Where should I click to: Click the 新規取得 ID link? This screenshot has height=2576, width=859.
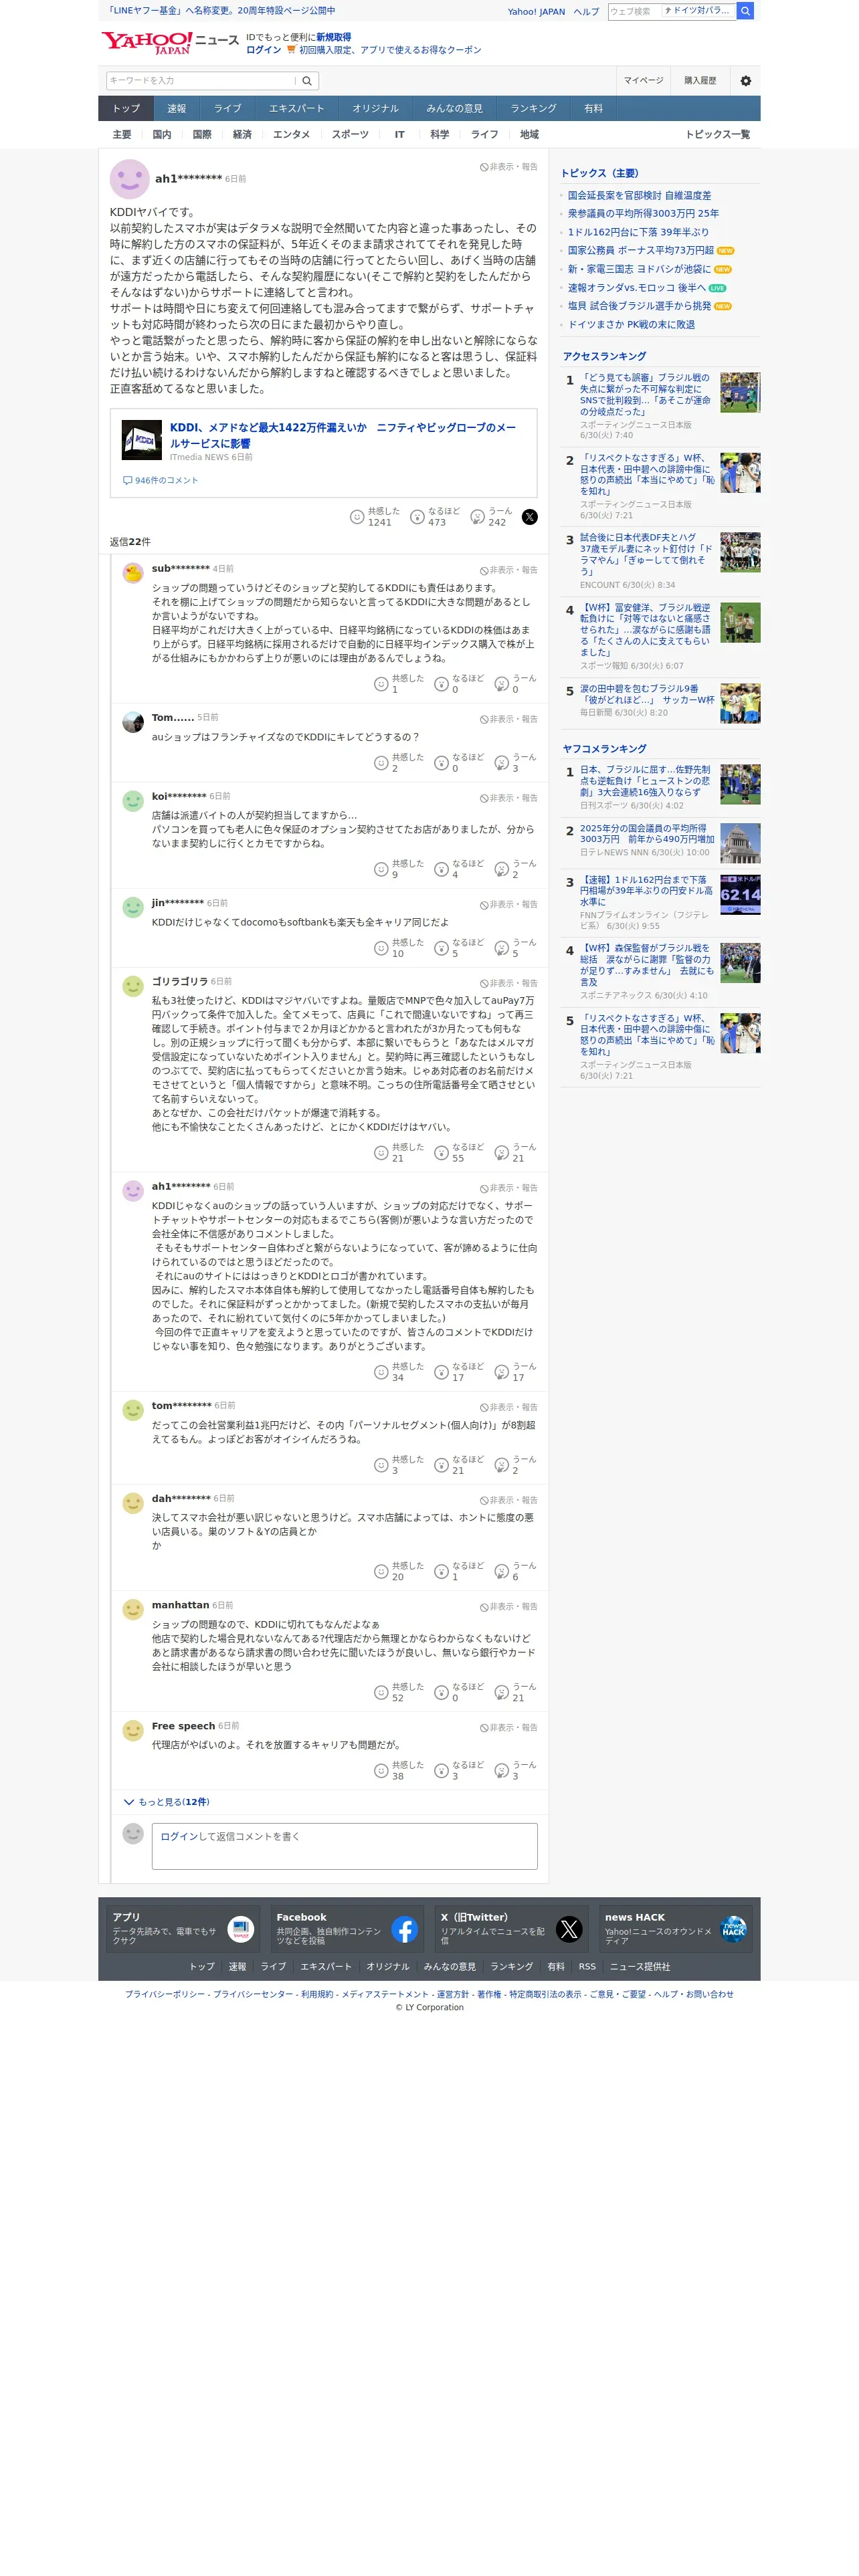coord(334,37)
